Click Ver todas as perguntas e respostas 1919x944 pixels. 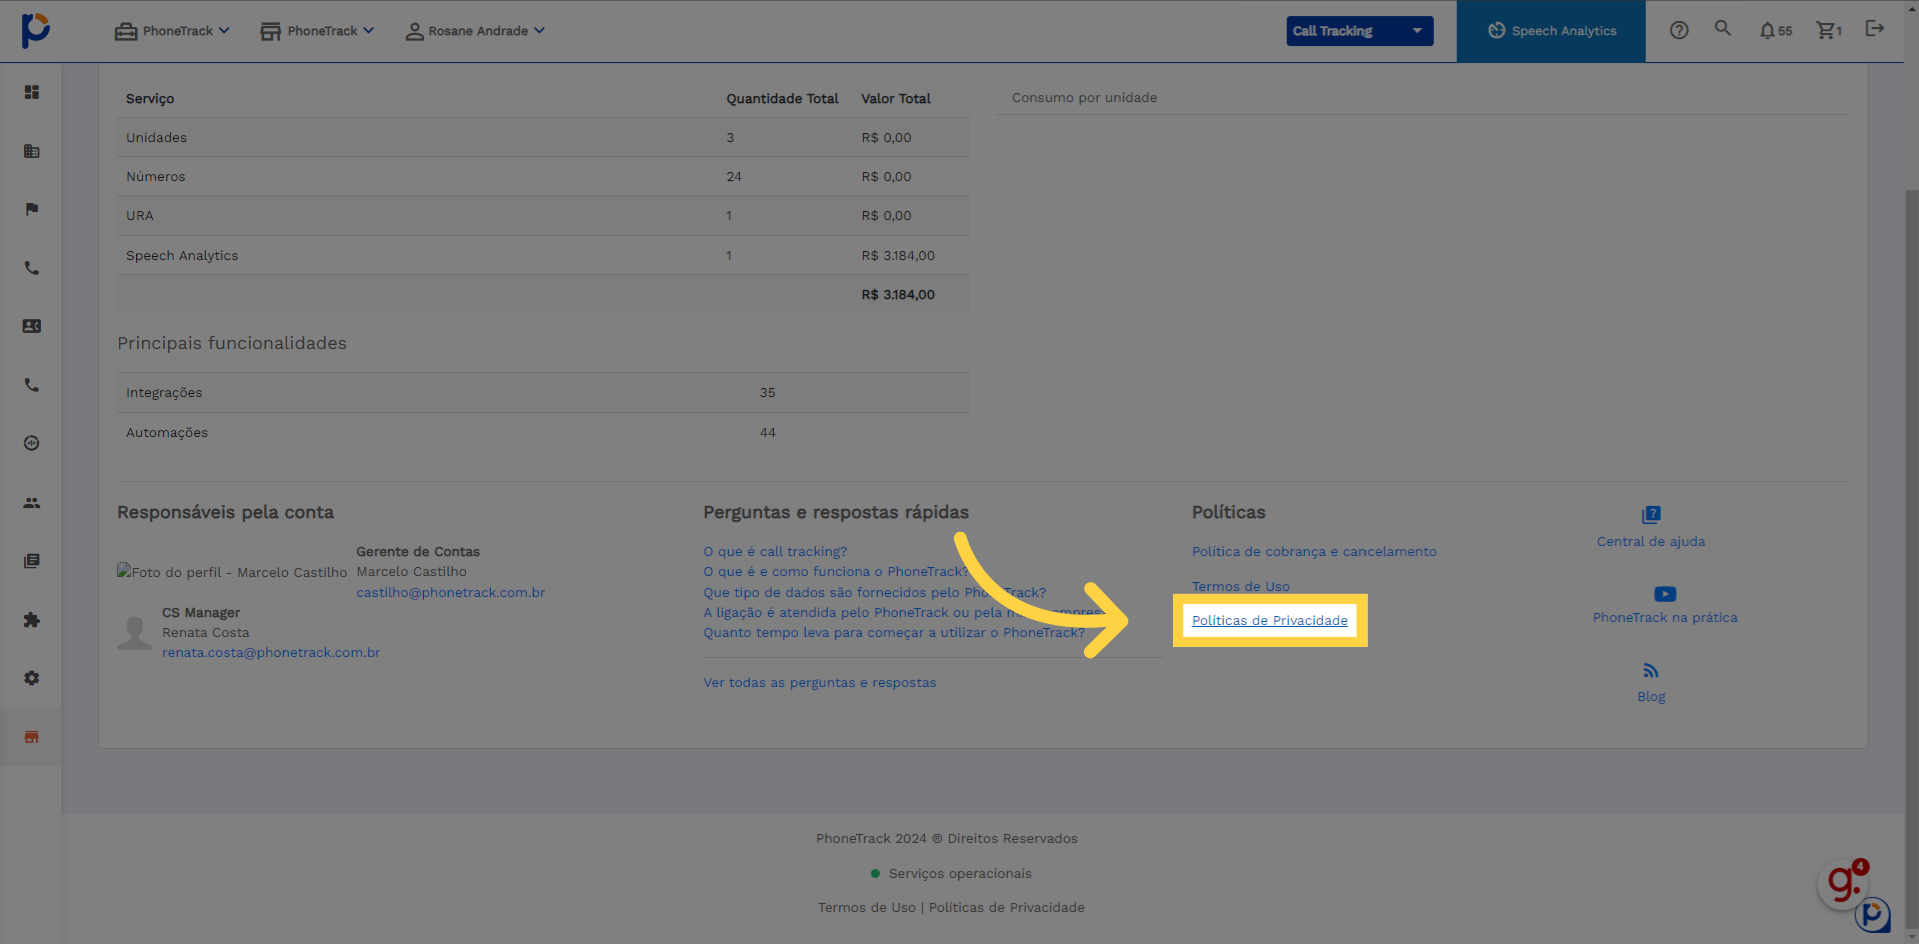(x=820, y=683)
